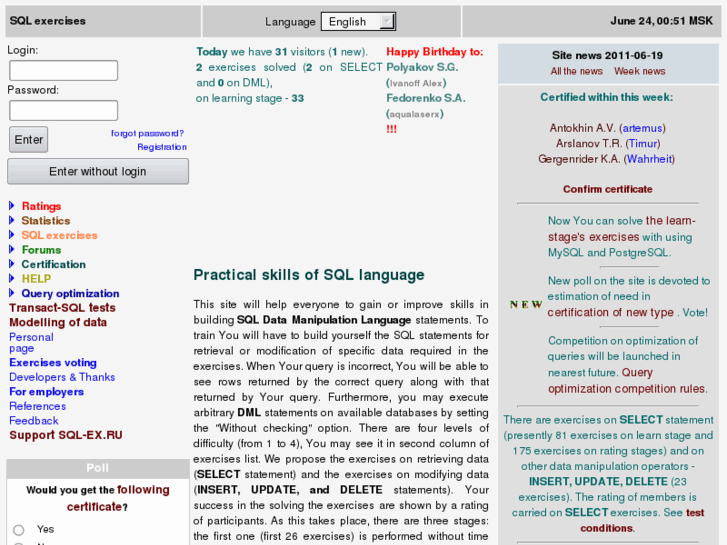
Task: Open the For employers link
Action: 46,392
